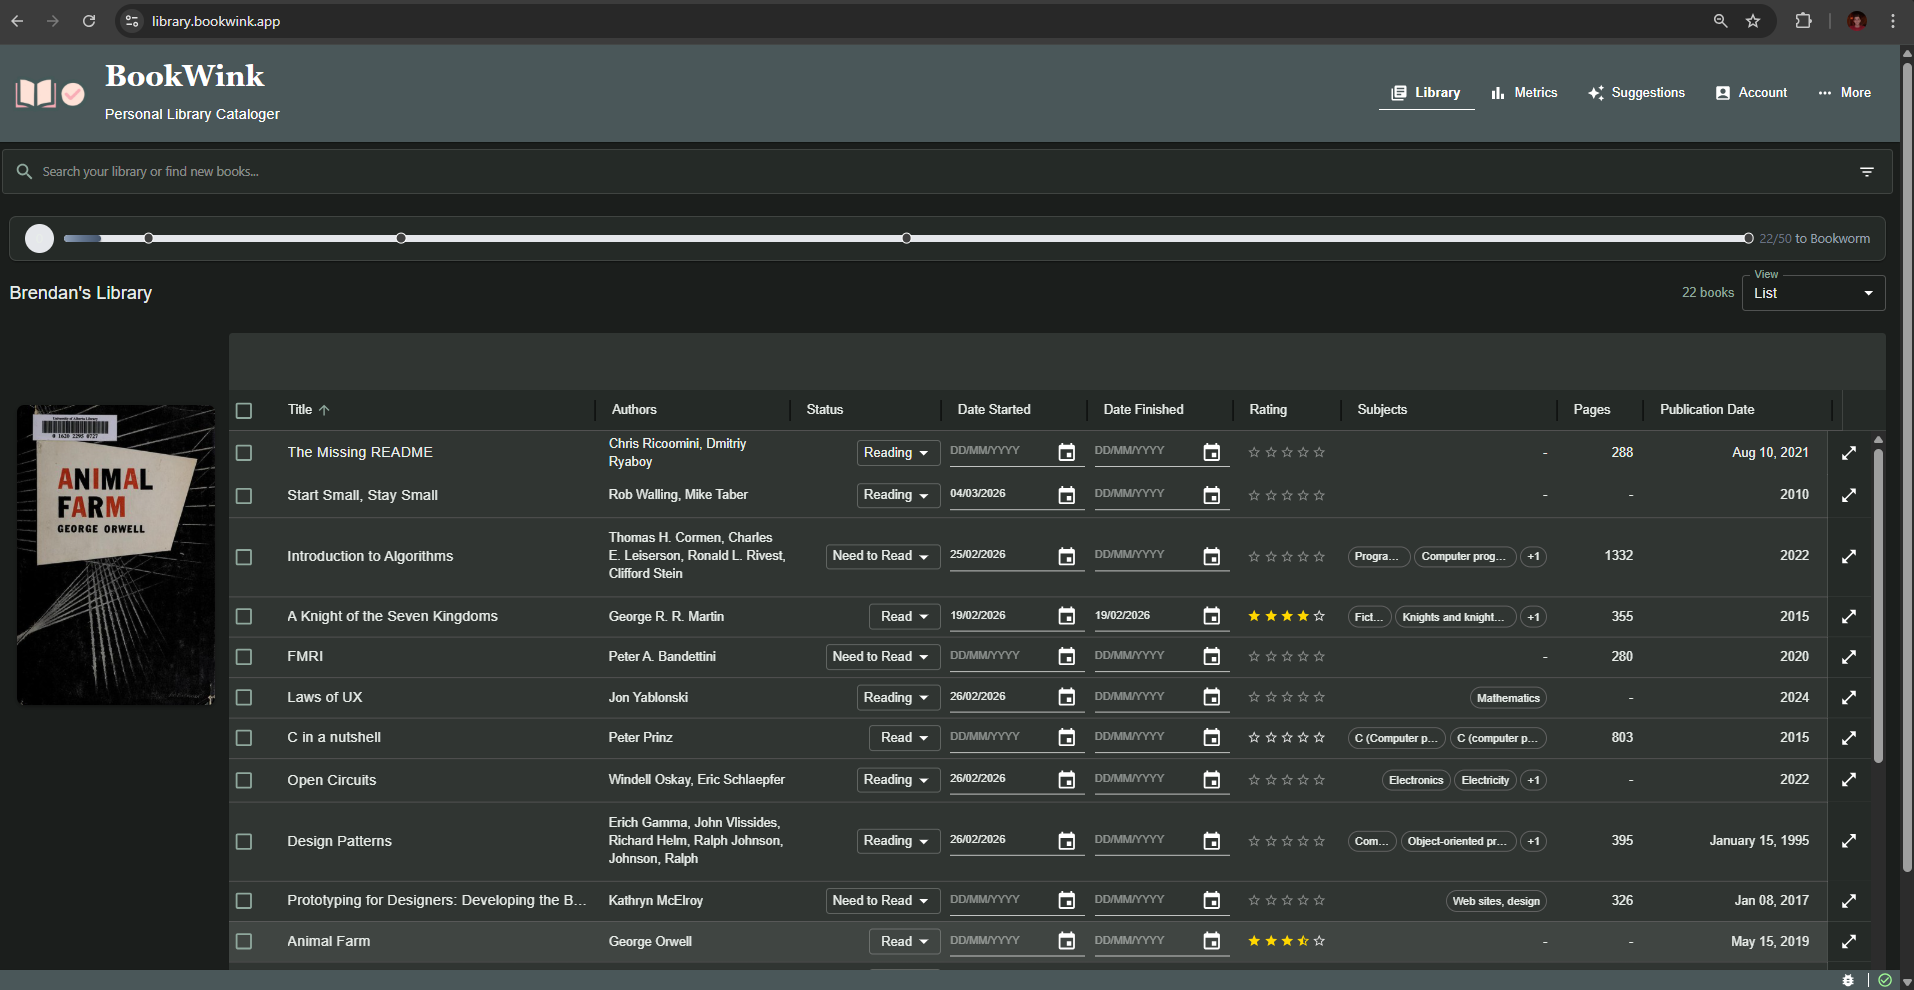This screenshot has height=990, width=1914.
Task: Click the Account navigation button
Action: click(x=1751, y=92)
